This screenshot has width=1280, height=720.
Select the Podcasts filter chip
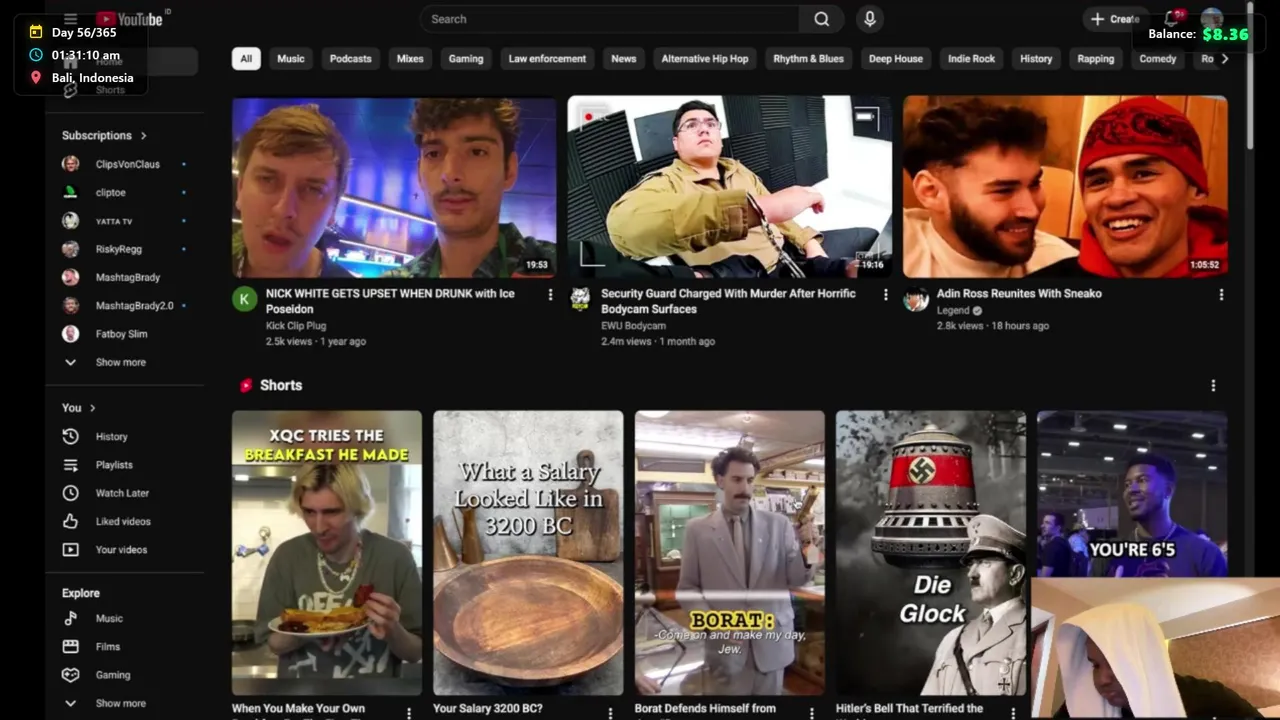tap(351, 59)
